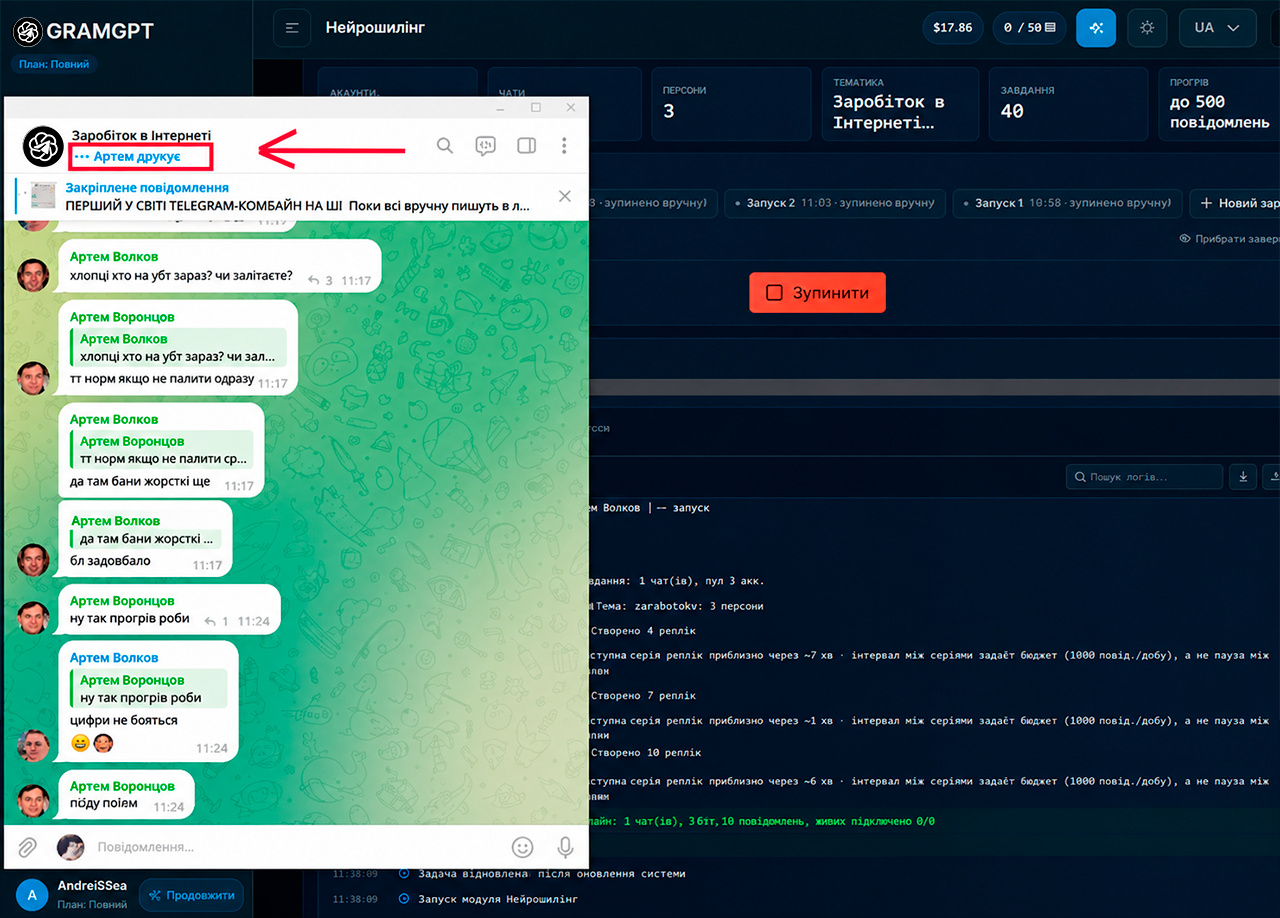Click the reply count 3 on 'хлопці хто на убт' message
This screenshot has width=1280, height=918.
[321, 281]
